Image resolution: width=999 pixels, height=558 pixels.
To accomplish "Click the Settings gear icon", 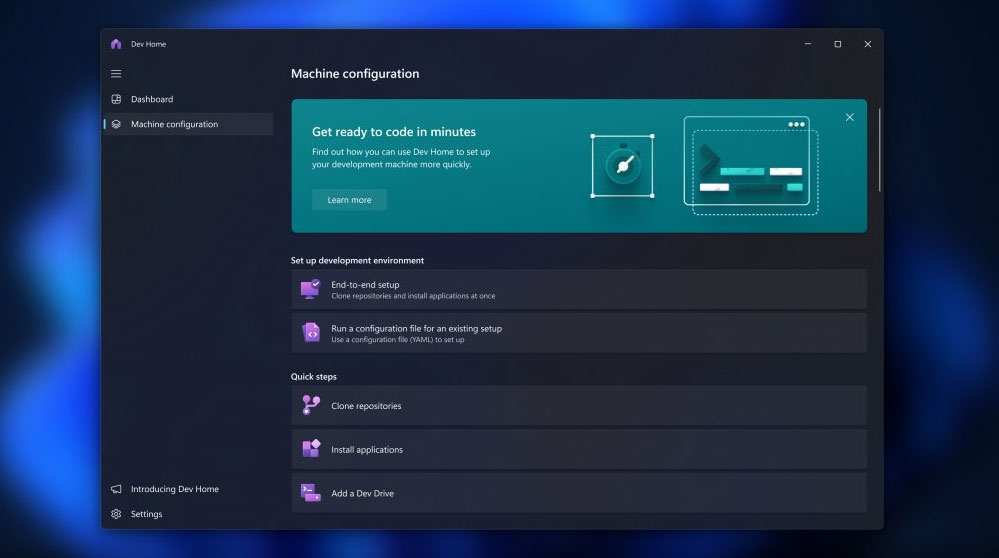I will 116,514.
